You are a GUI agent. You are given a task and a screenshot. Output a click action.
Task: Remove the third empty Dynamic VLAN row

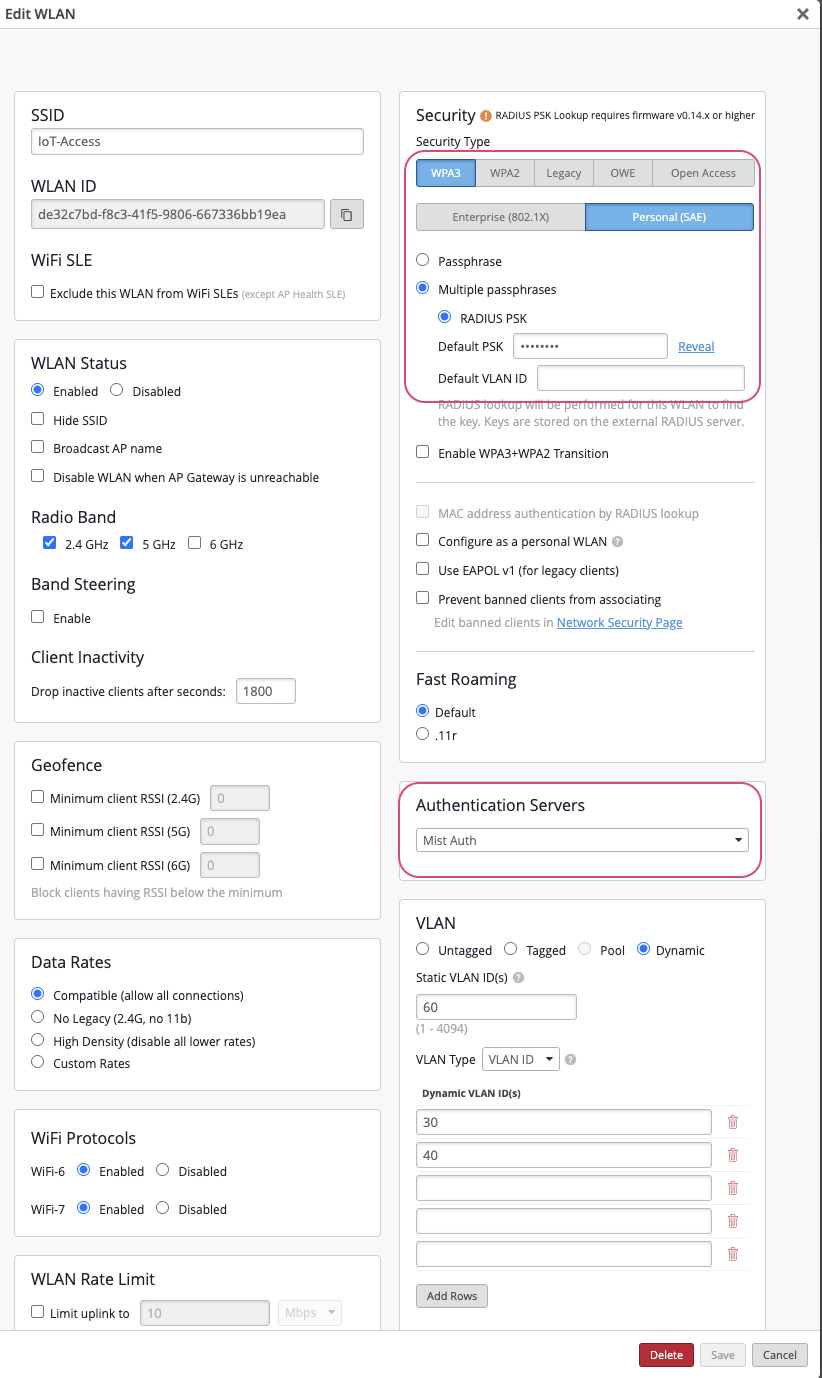pos(732,1188)
